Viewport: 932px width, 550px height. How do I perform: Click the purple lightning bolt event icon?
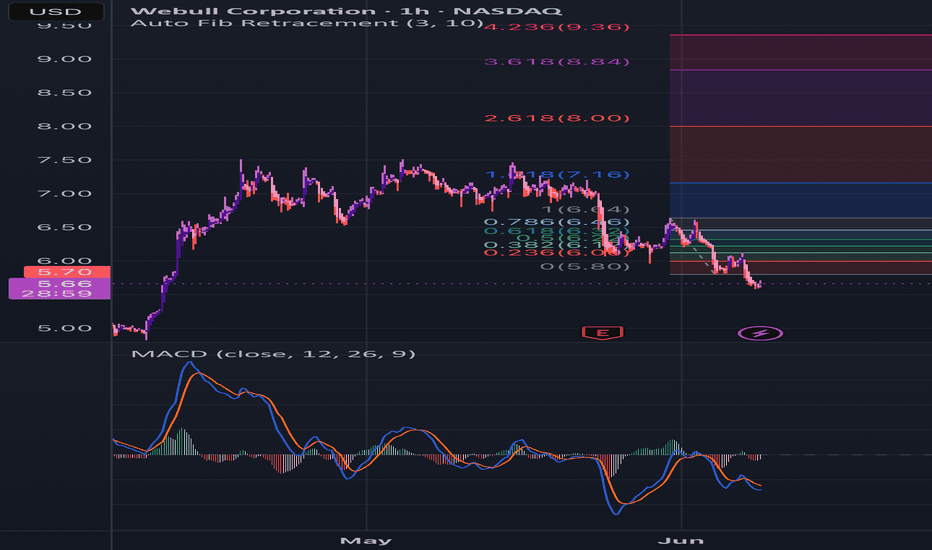click(760, 334)
